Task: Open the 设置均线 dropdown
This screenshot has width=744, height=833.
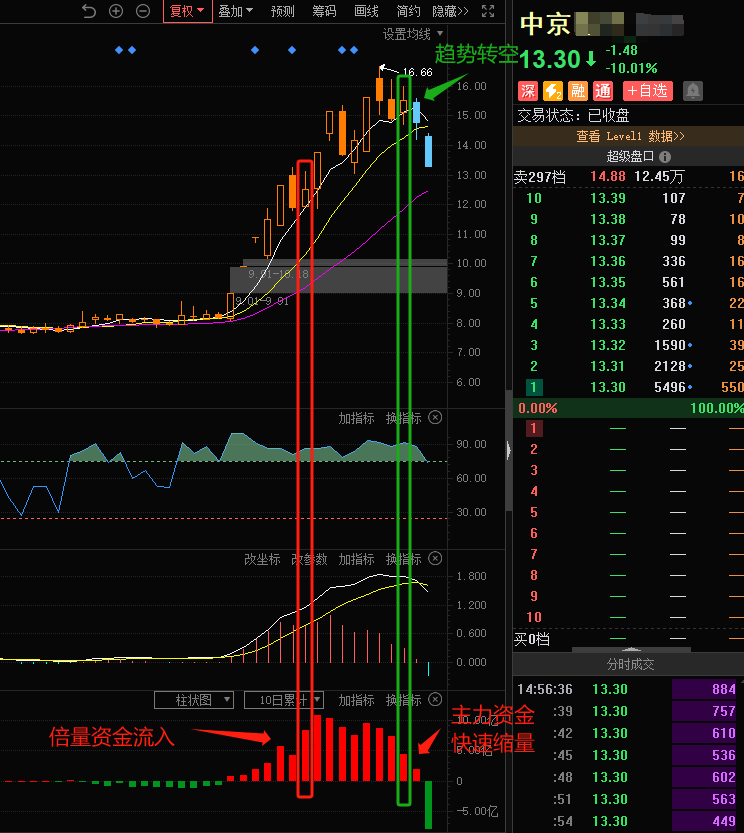Action: point(413,35)
